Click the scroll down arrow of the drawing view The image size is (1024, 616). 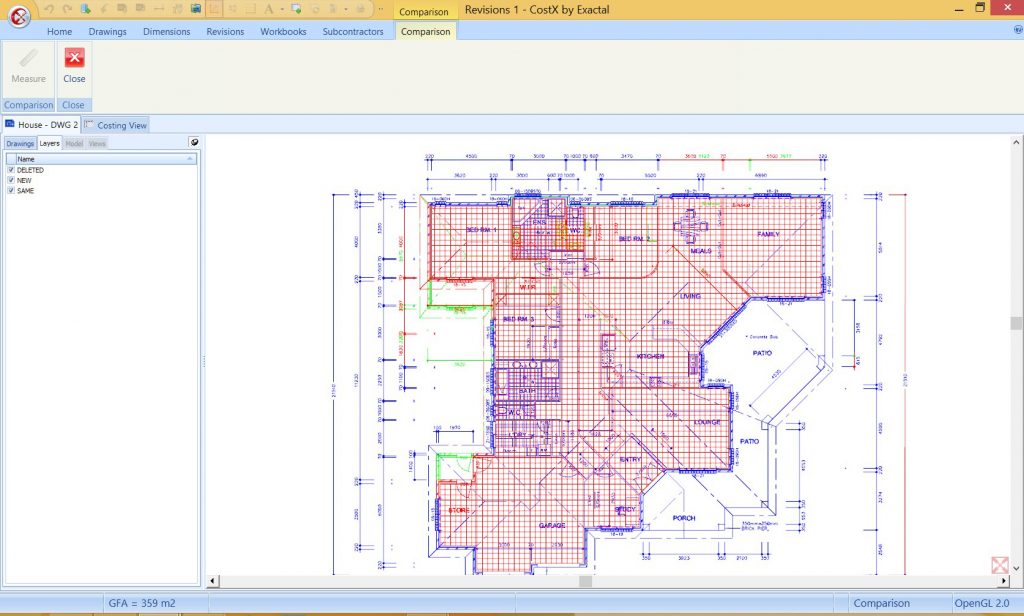1016,569
